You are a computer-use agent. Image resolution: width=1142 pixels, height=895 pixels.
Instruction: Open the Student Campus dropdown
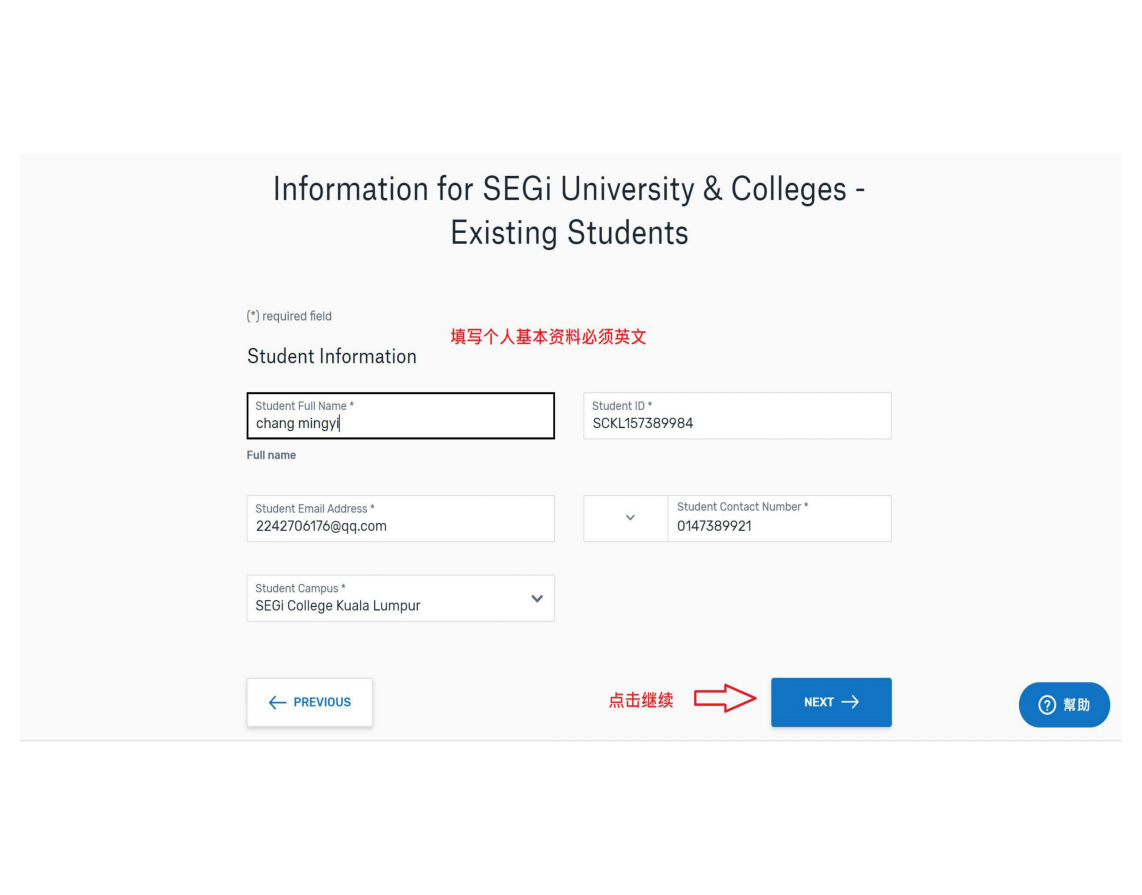(x=401, y=599)
